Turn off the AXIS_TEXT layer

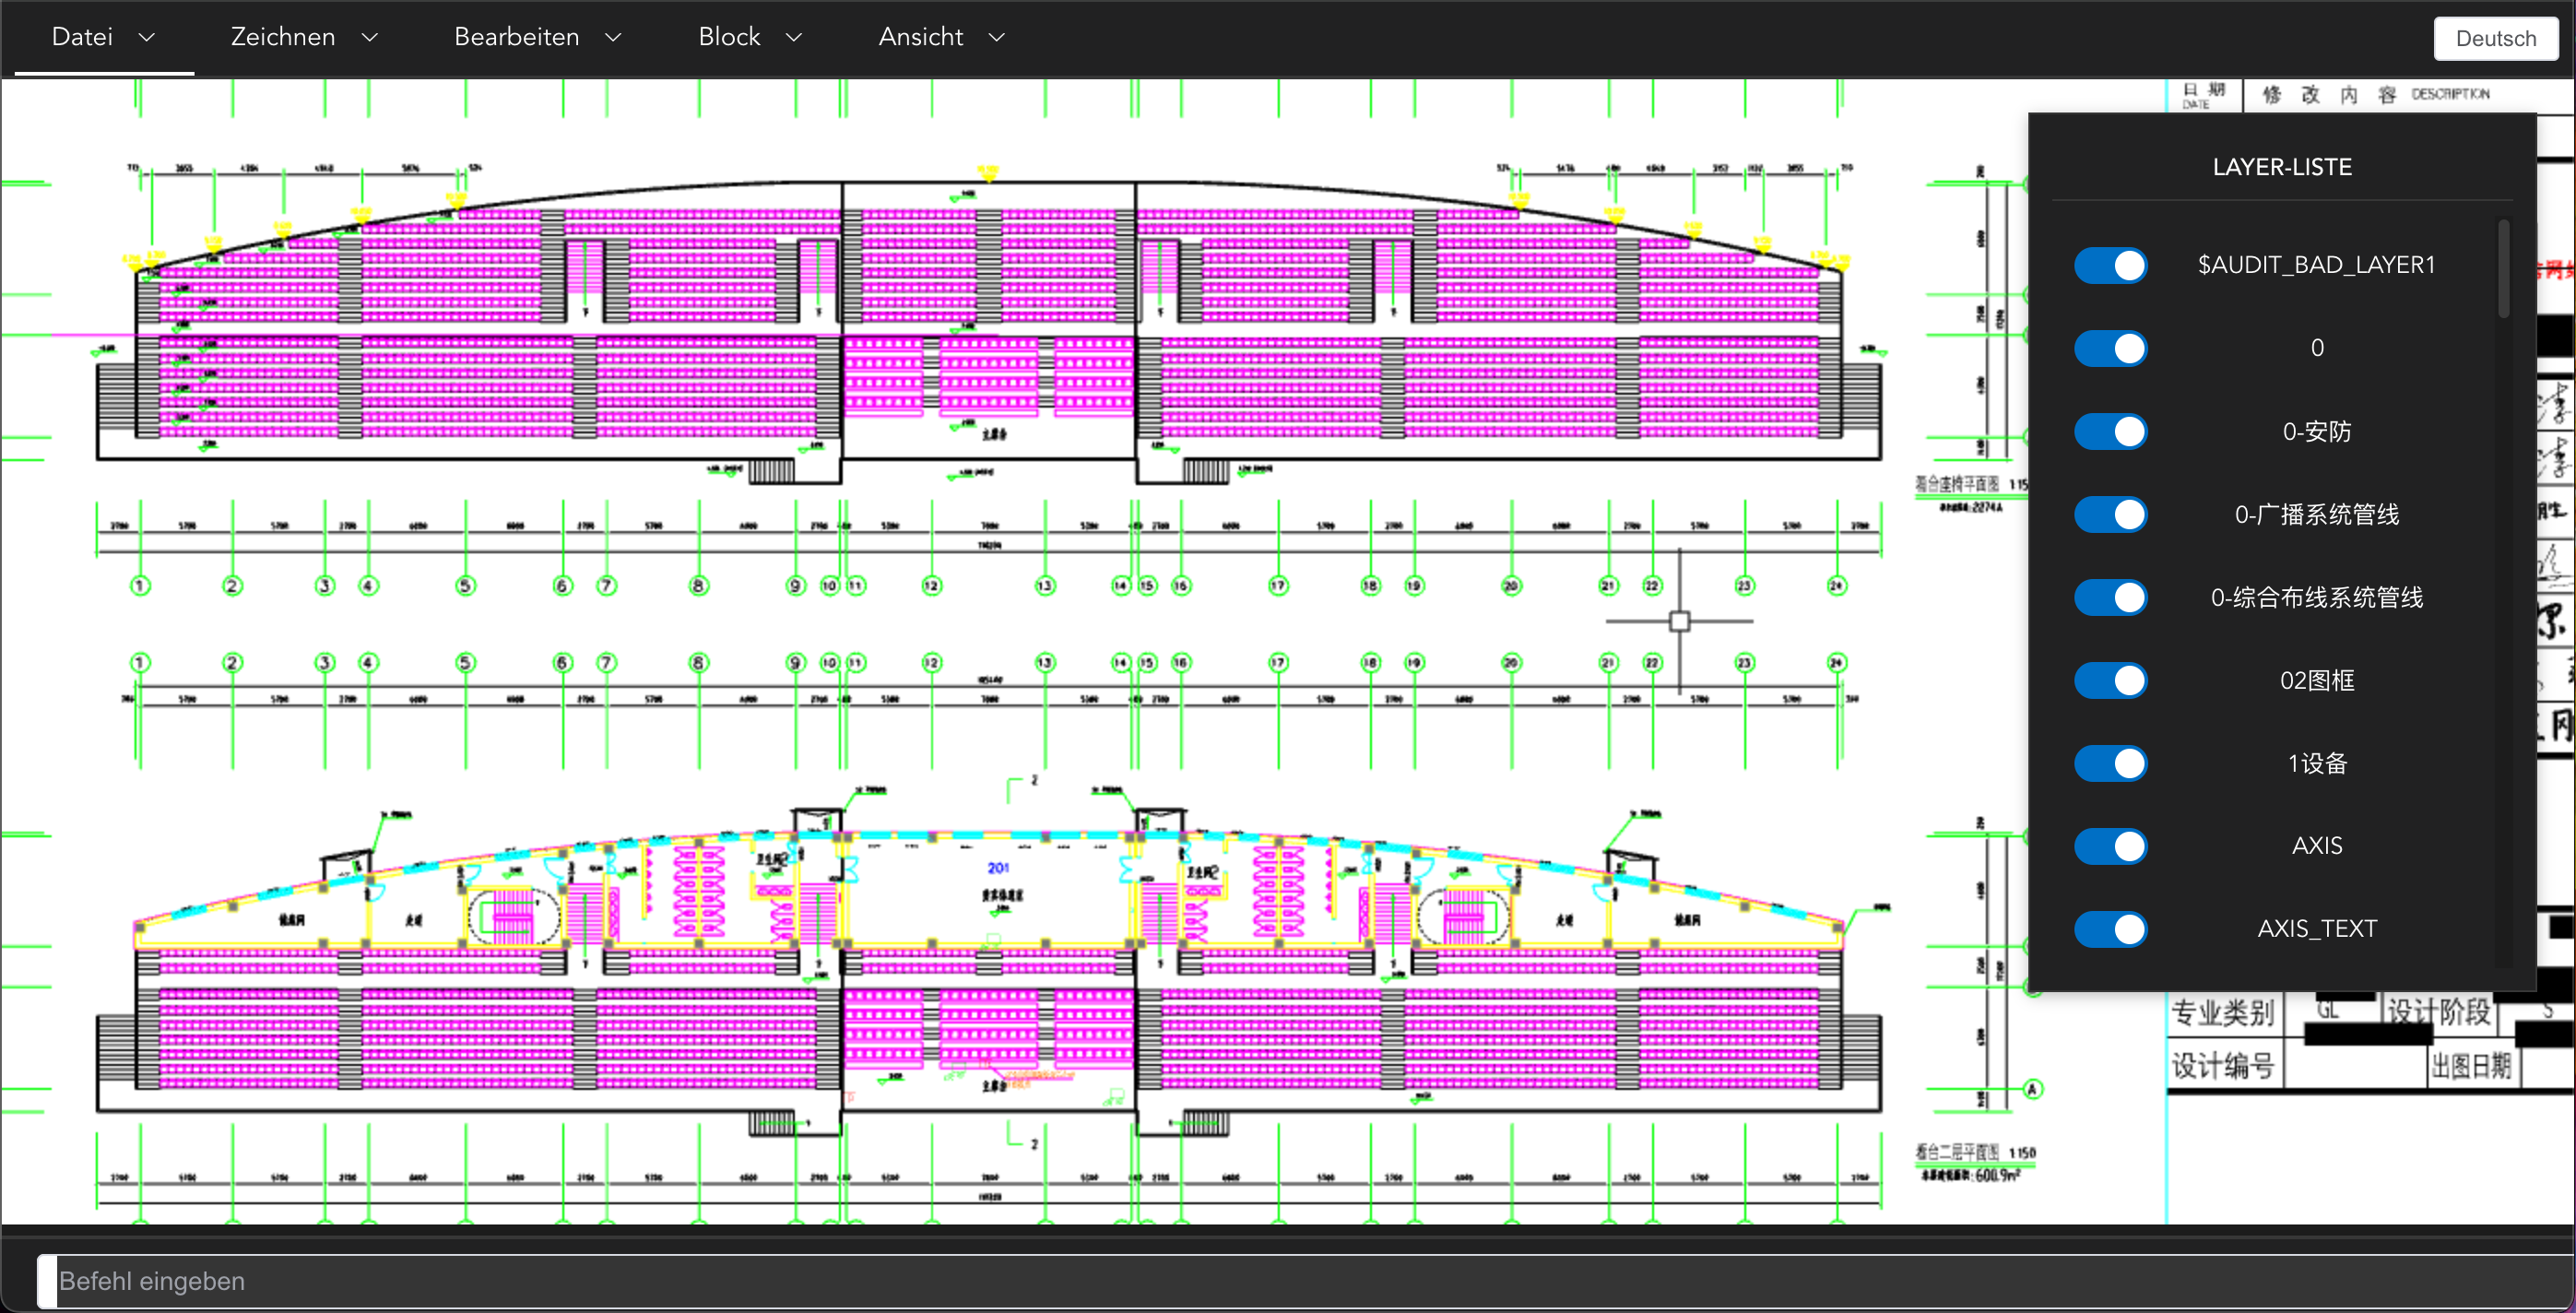coord(2110,930)
